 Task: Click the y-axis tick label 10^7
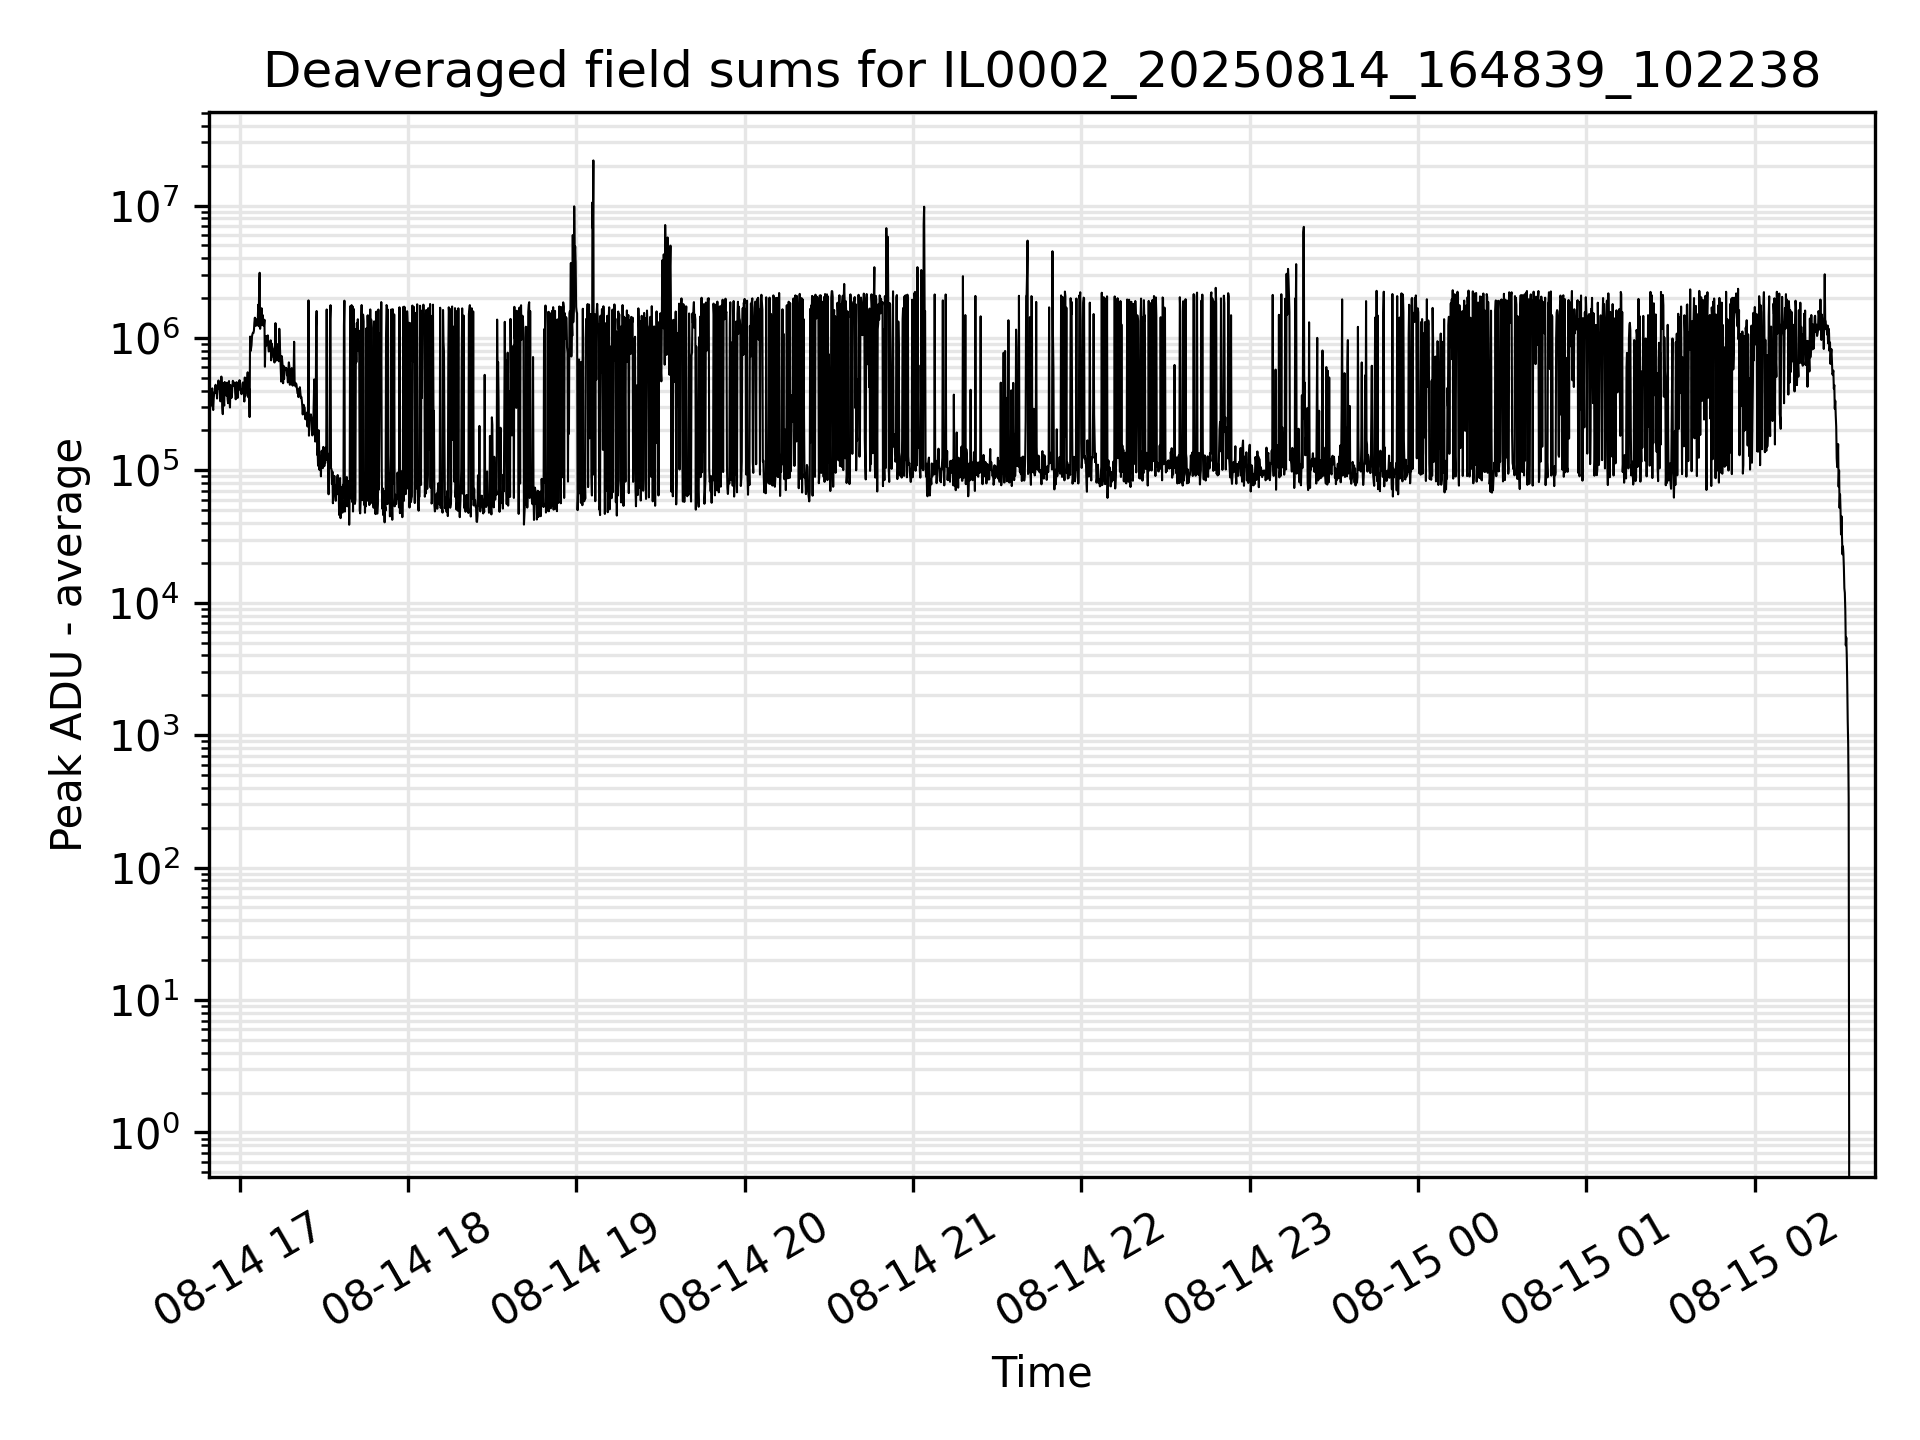146,207
